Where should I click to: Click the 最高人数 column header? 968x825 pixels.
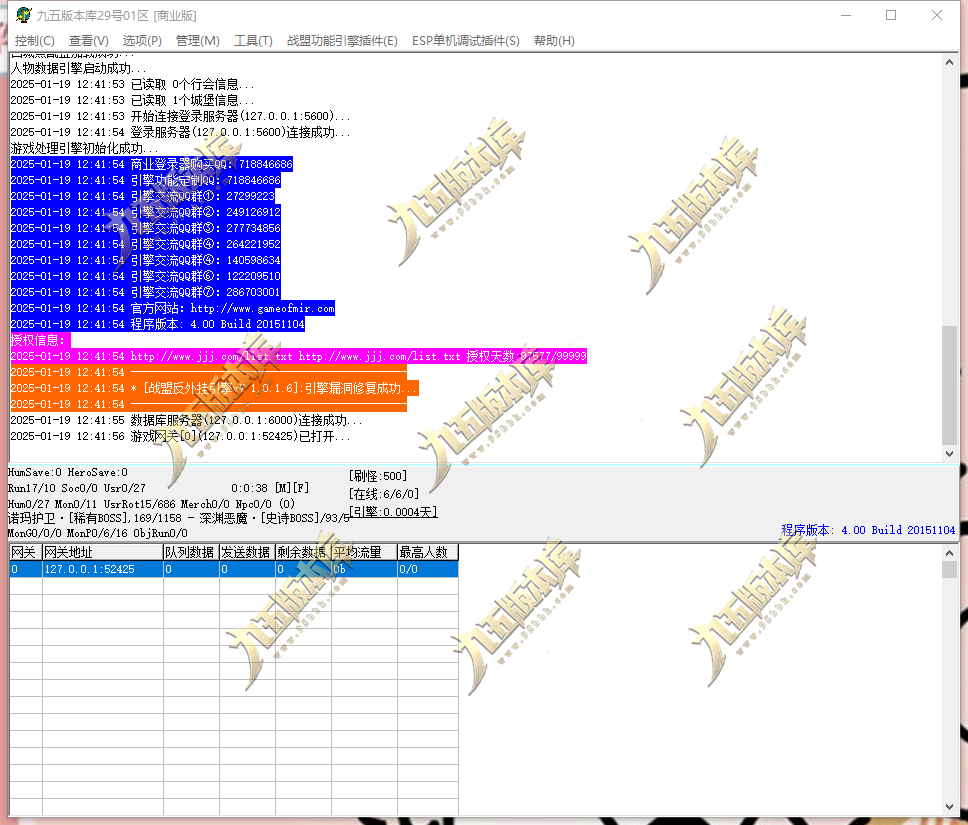(x=427, y=552)
